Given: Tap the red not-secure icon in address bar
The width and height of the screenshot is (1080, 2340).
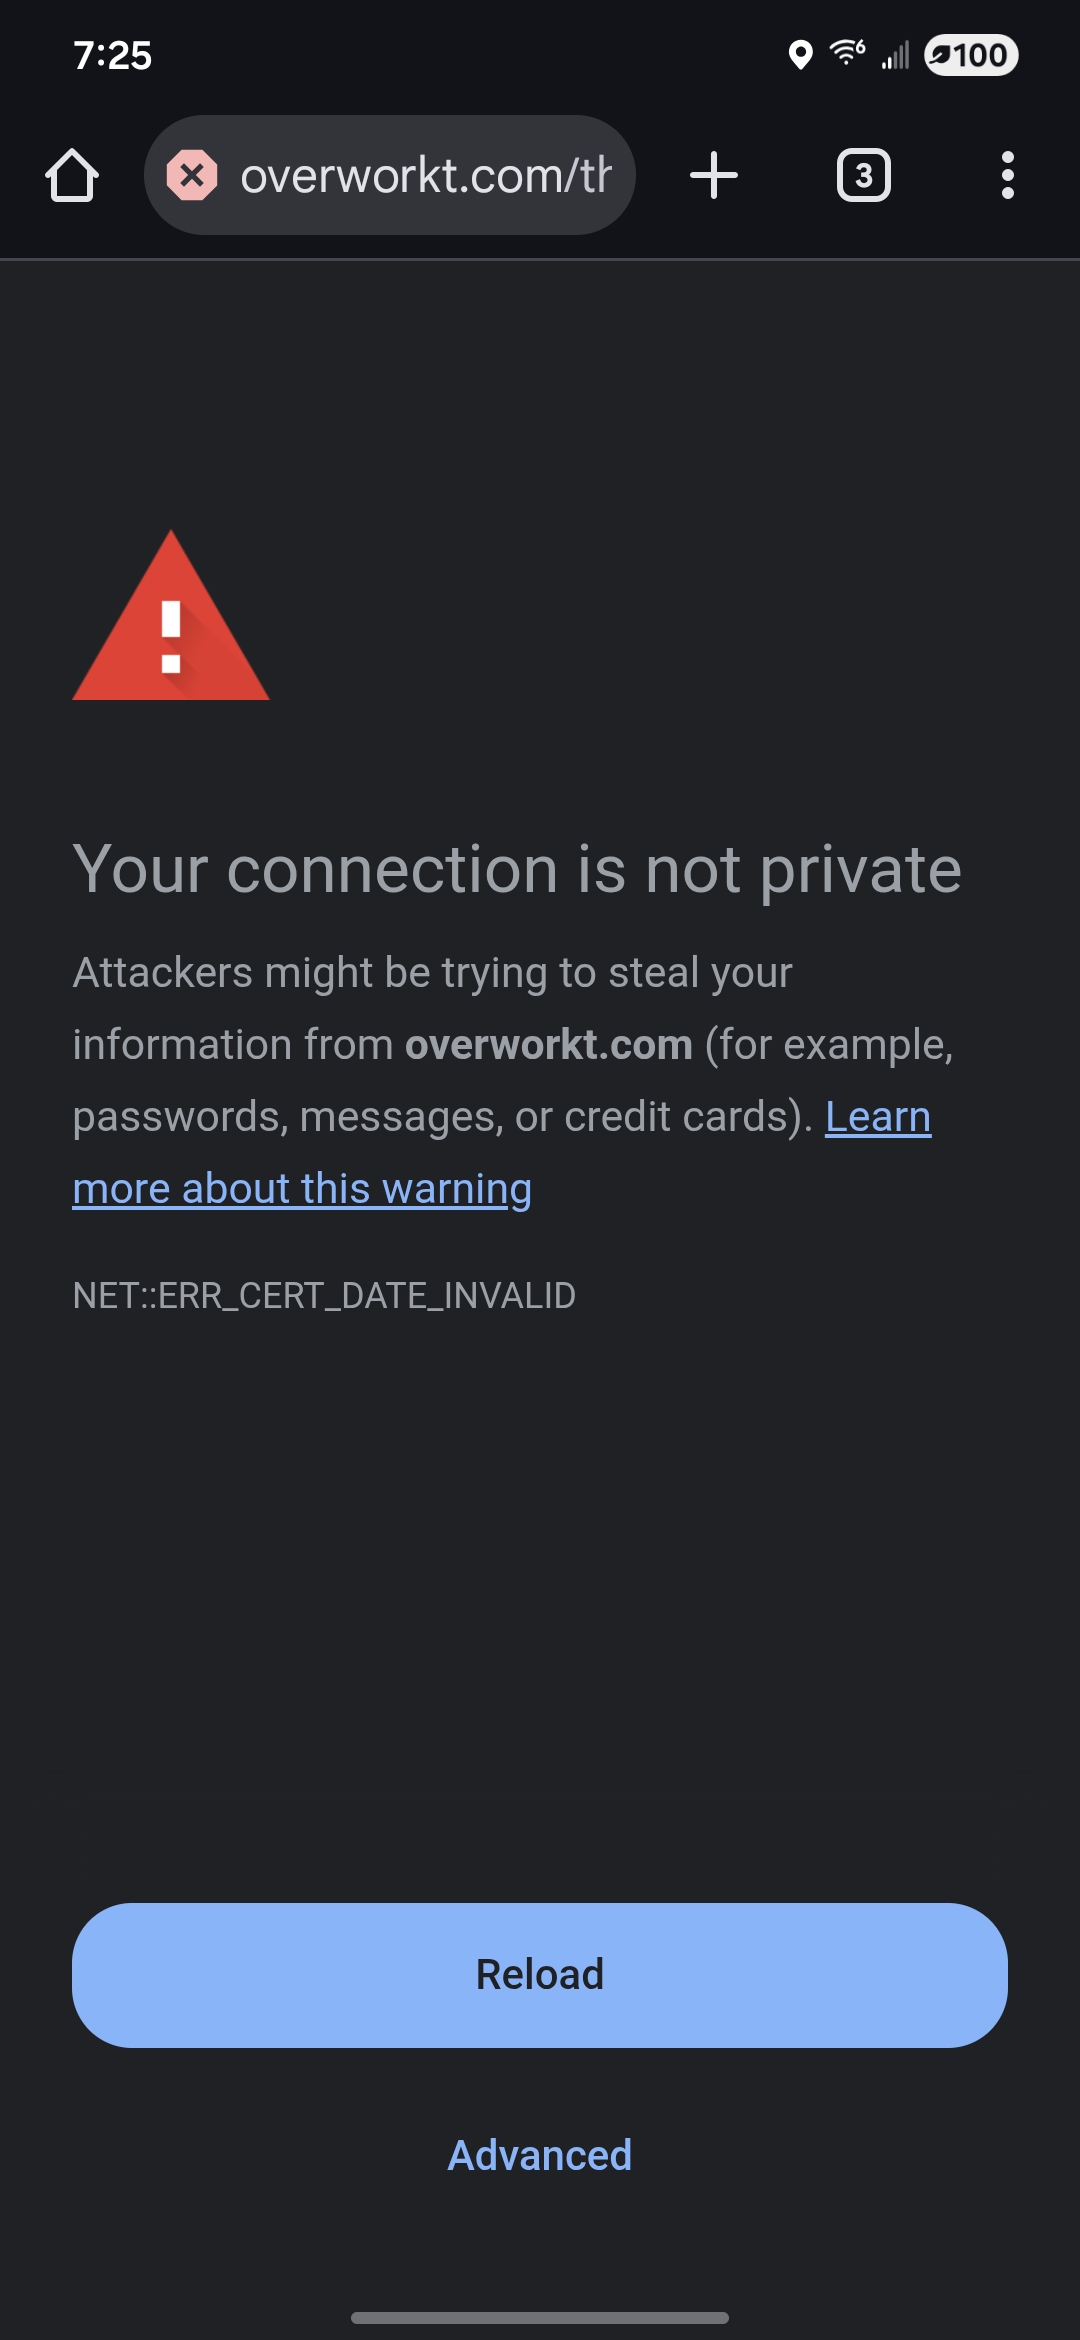Looking at the screenshot, I should click(x=192, y=176).
